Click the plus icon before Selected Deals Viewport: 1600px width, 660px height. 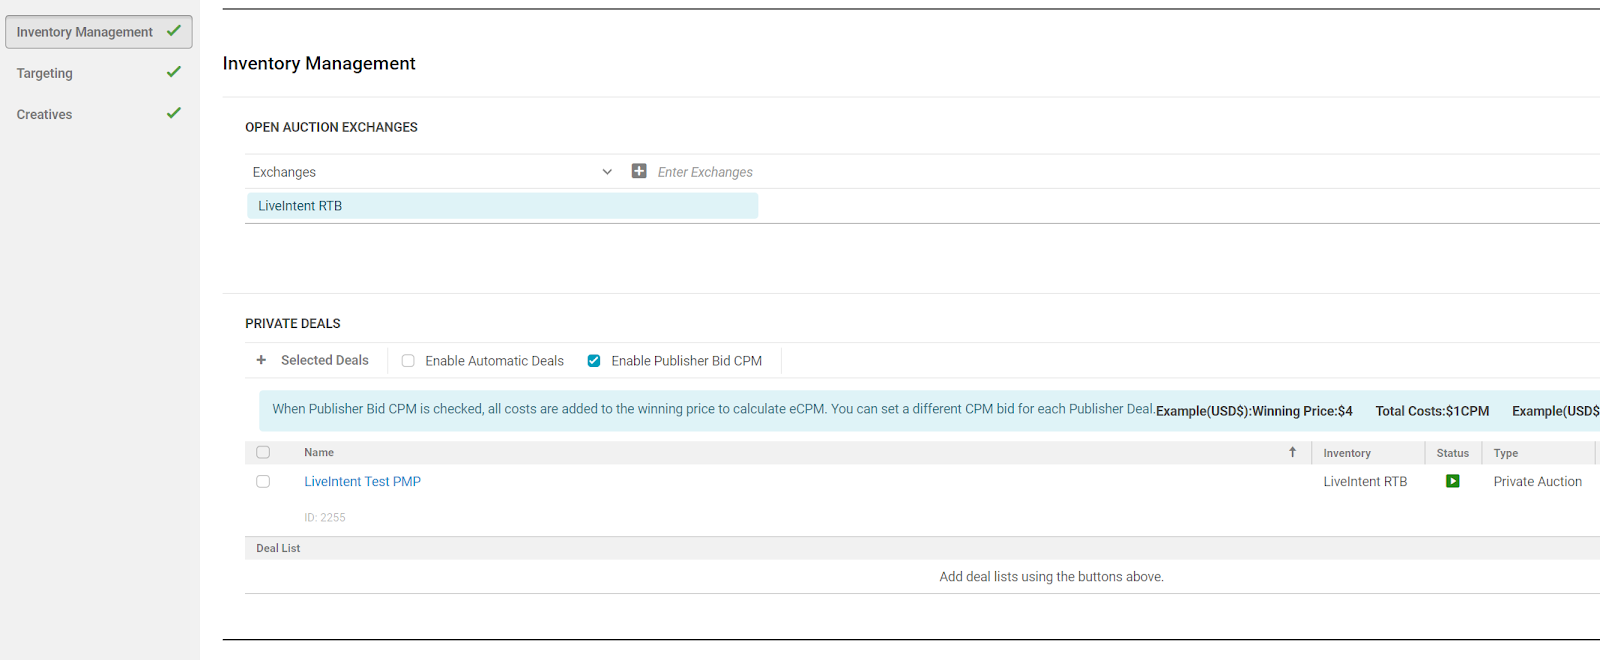pyautogui.click(x=261, y=360)
